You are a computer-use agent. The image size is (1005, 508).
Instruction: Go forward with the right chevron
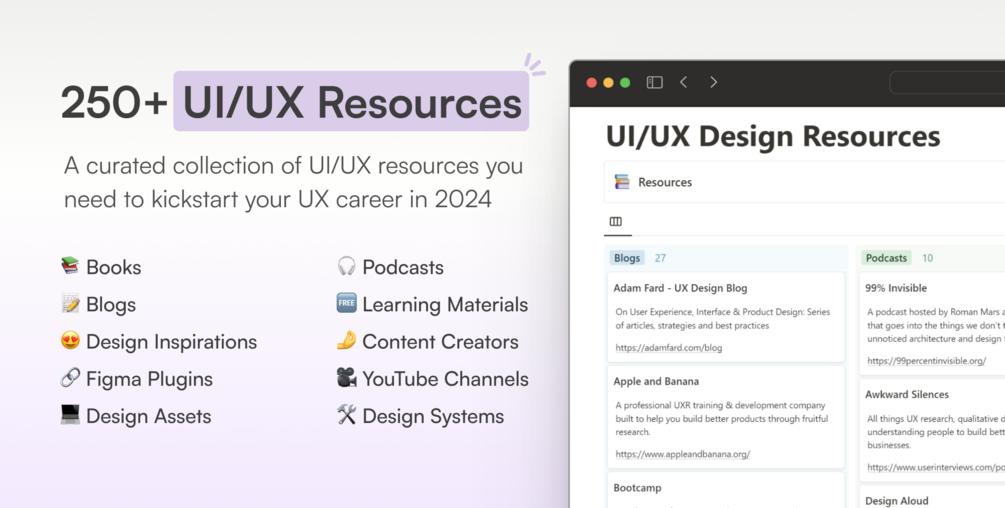coord(713,82)
